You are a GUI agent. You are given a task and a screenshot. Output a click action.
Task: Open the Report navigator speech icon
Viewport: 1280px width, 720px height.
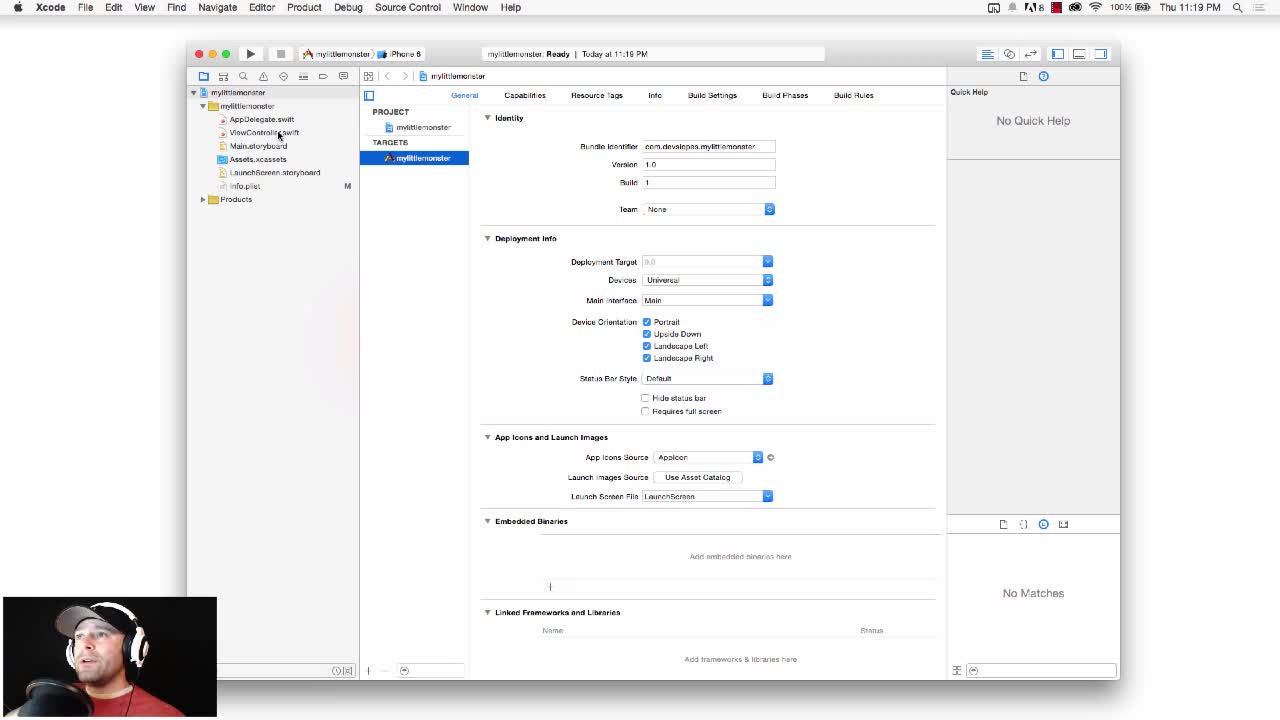coord(343,76)
